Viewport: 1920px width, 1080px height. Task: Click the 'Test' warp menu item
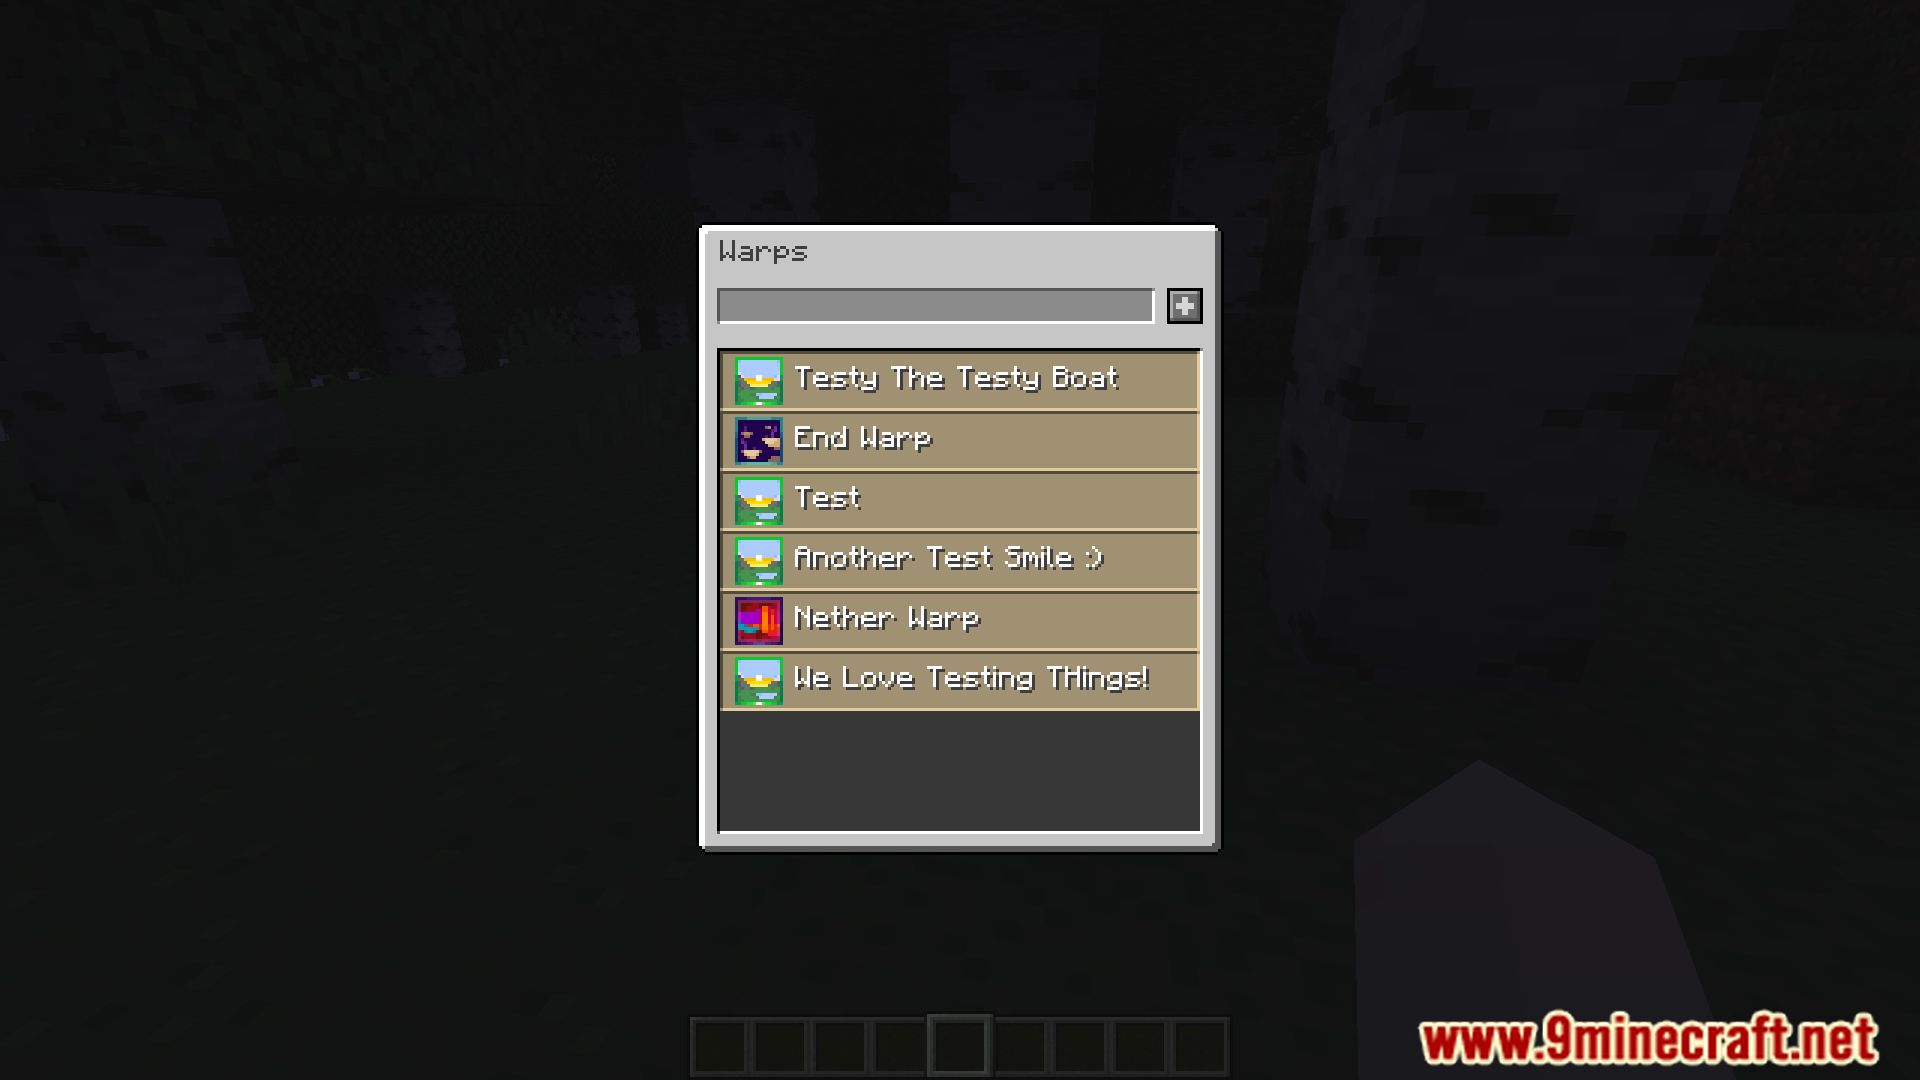pos(960,498)
